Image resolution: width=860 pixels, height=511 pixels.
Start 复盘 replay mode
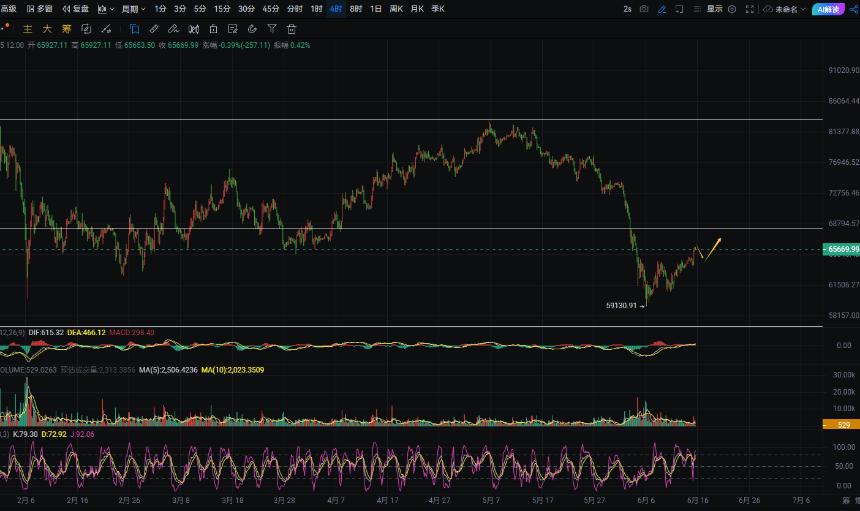pos(75,9)
